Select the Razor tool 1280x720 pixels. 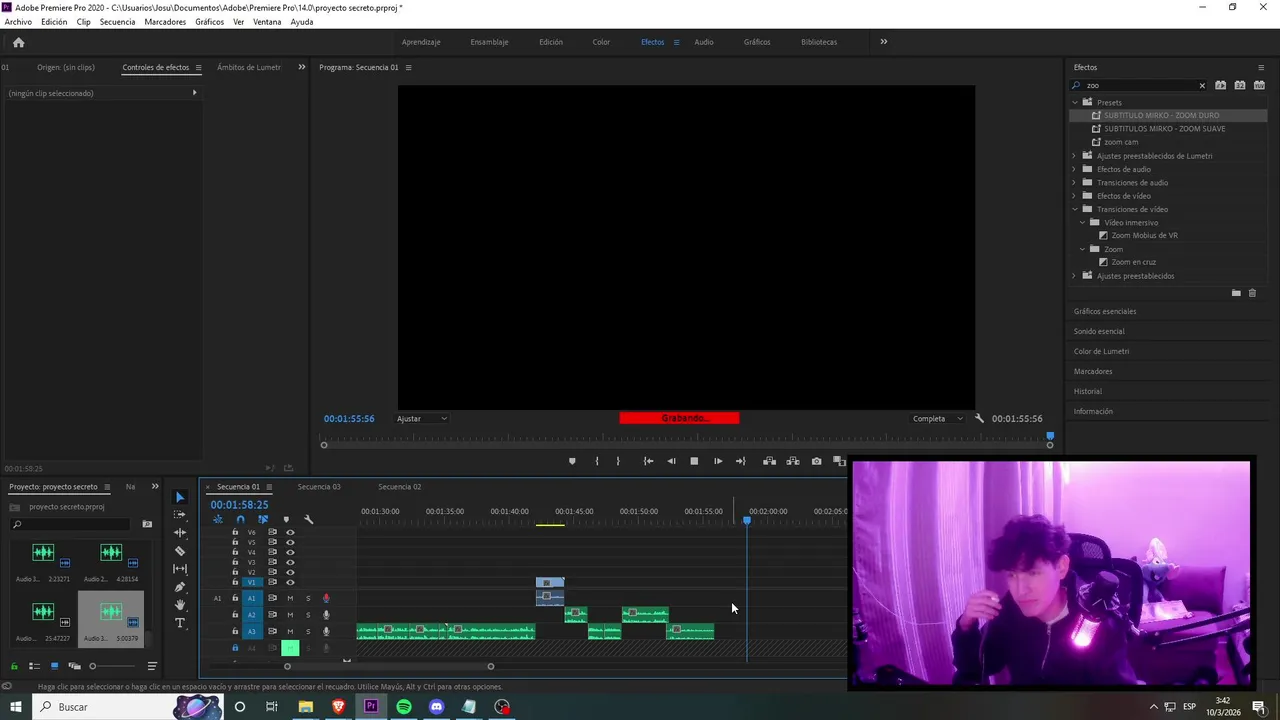[x=180, y=550]
